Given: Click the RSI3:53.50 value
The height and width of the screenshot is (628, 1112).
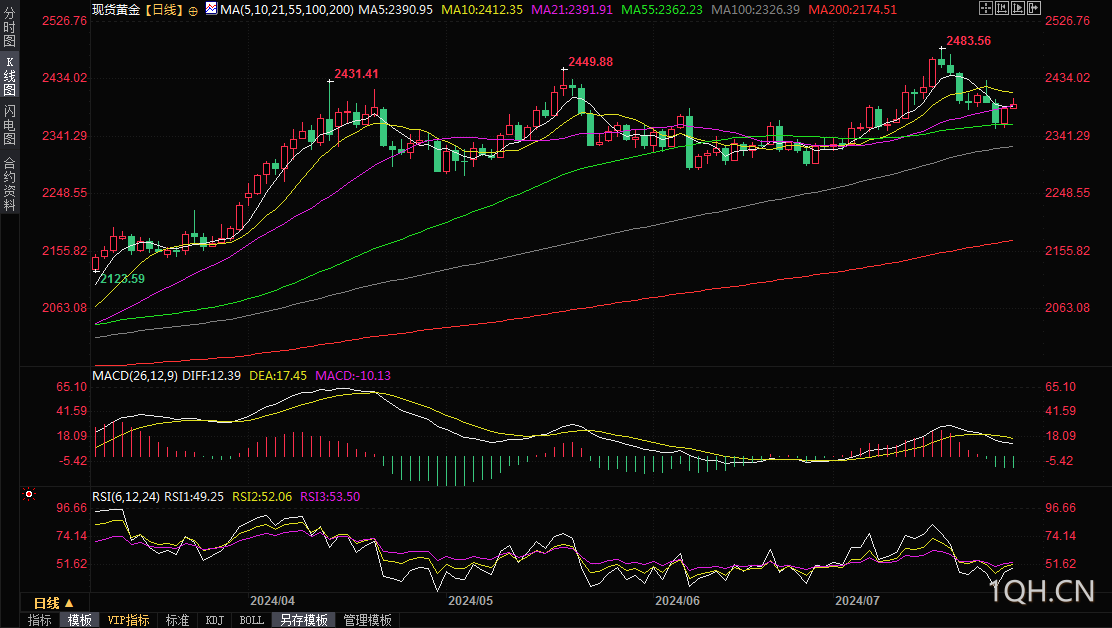Looking at the screenshot, I should (x=330, y=497).
